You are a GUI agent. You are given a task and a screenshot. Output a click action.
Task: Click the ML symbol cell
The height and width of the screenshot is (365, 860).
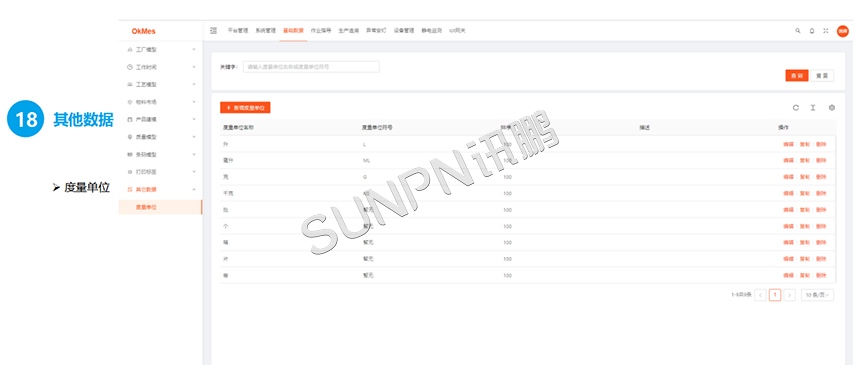(x=366, y=161)
